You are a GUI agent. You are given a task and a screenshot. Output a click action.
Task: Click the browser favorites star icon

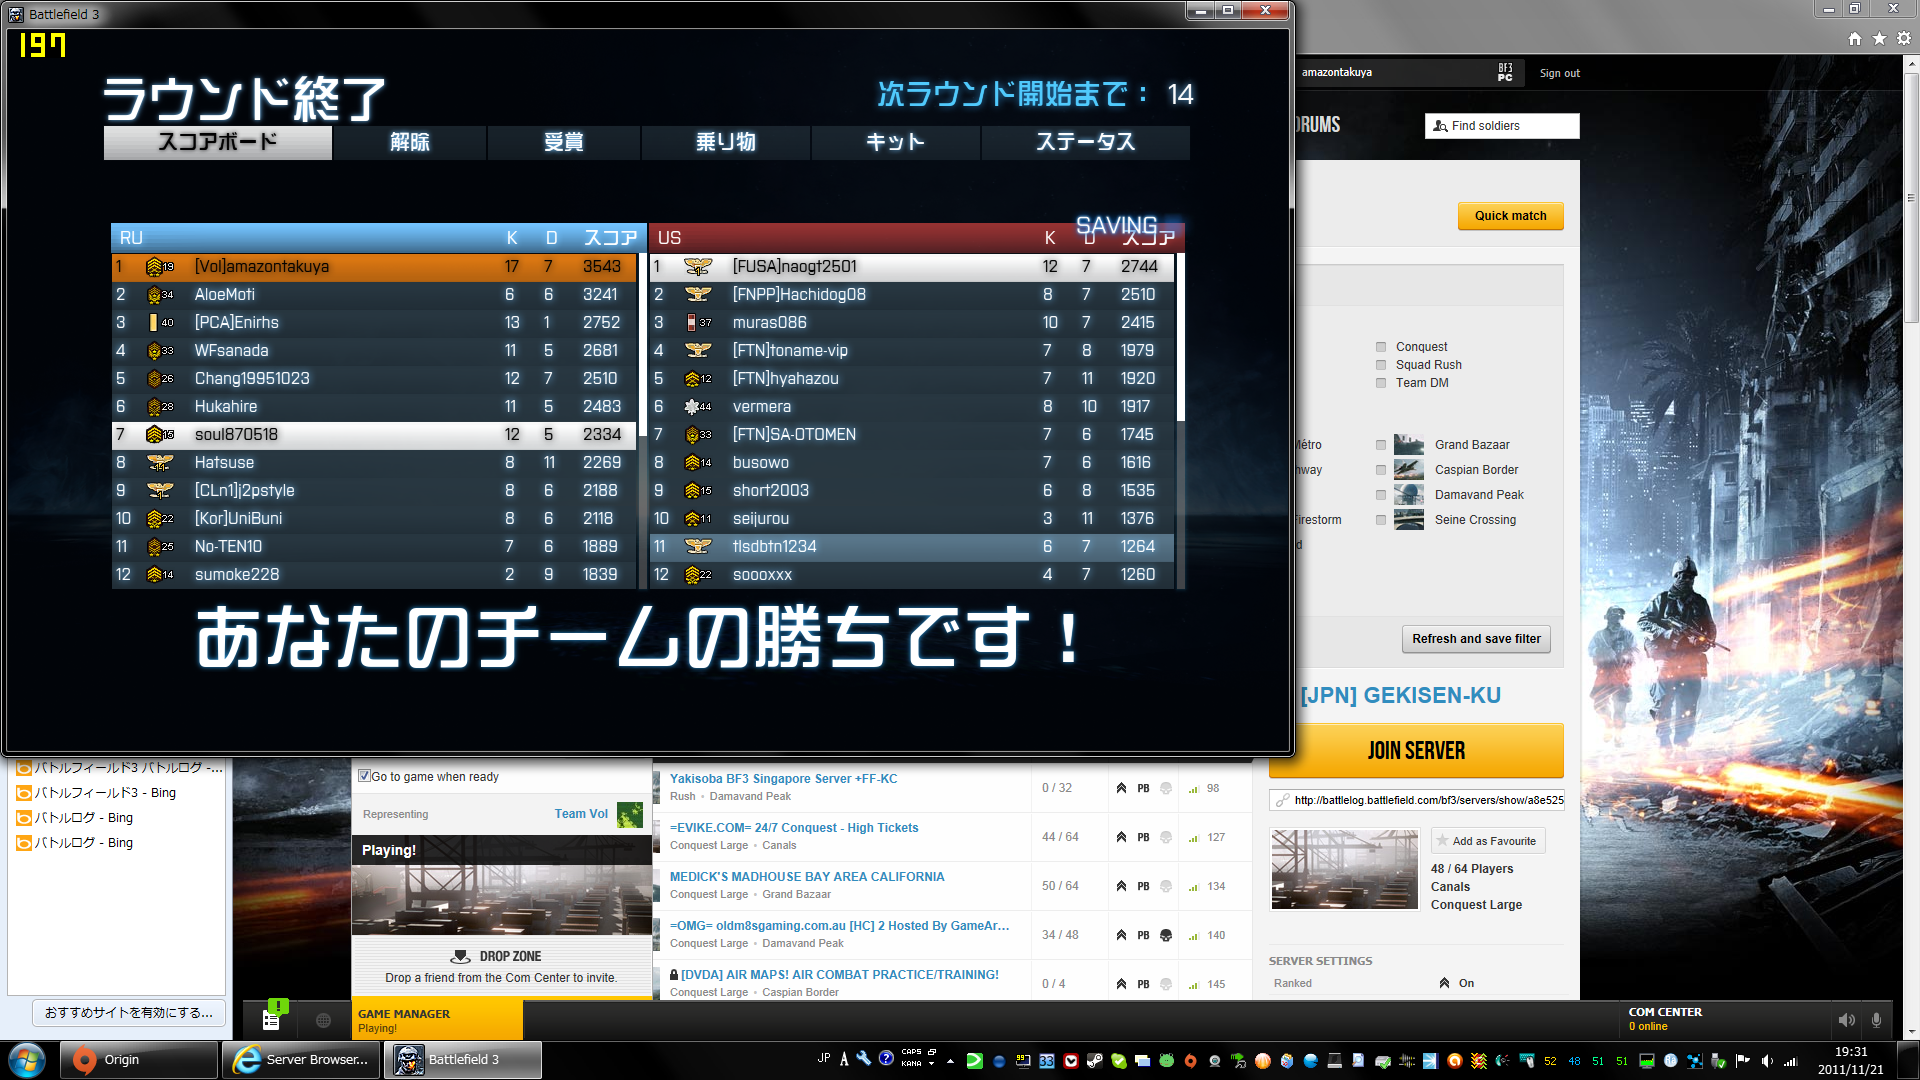click(x=1880, y=38)
